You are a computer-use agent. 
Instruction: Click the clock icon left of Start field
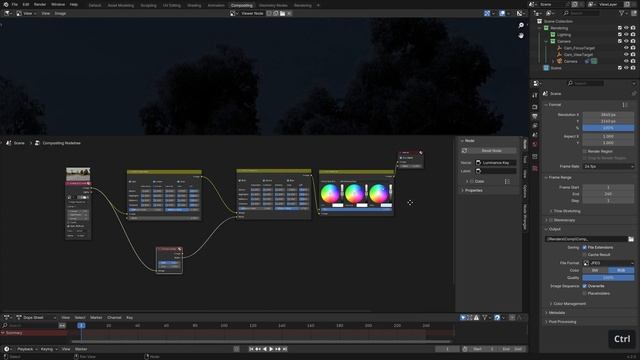point(465,349)
